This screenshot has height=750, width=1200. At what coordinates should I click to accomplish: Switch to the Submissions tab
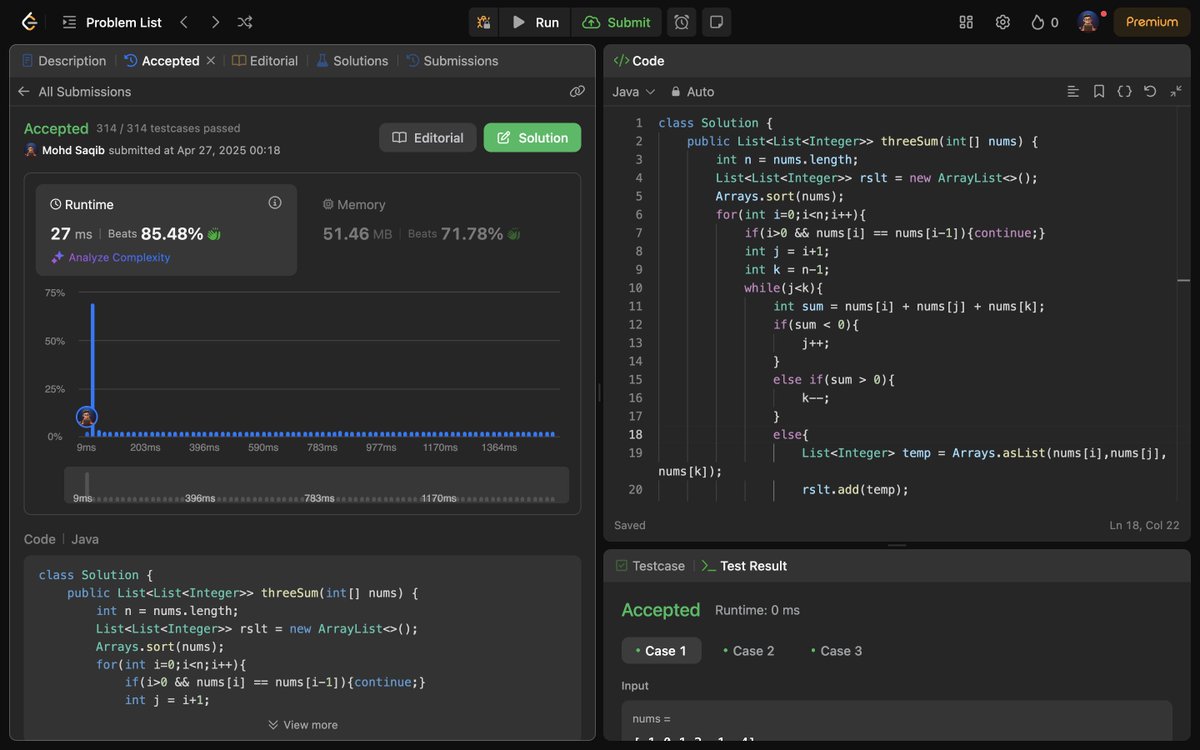pos(452,61)
